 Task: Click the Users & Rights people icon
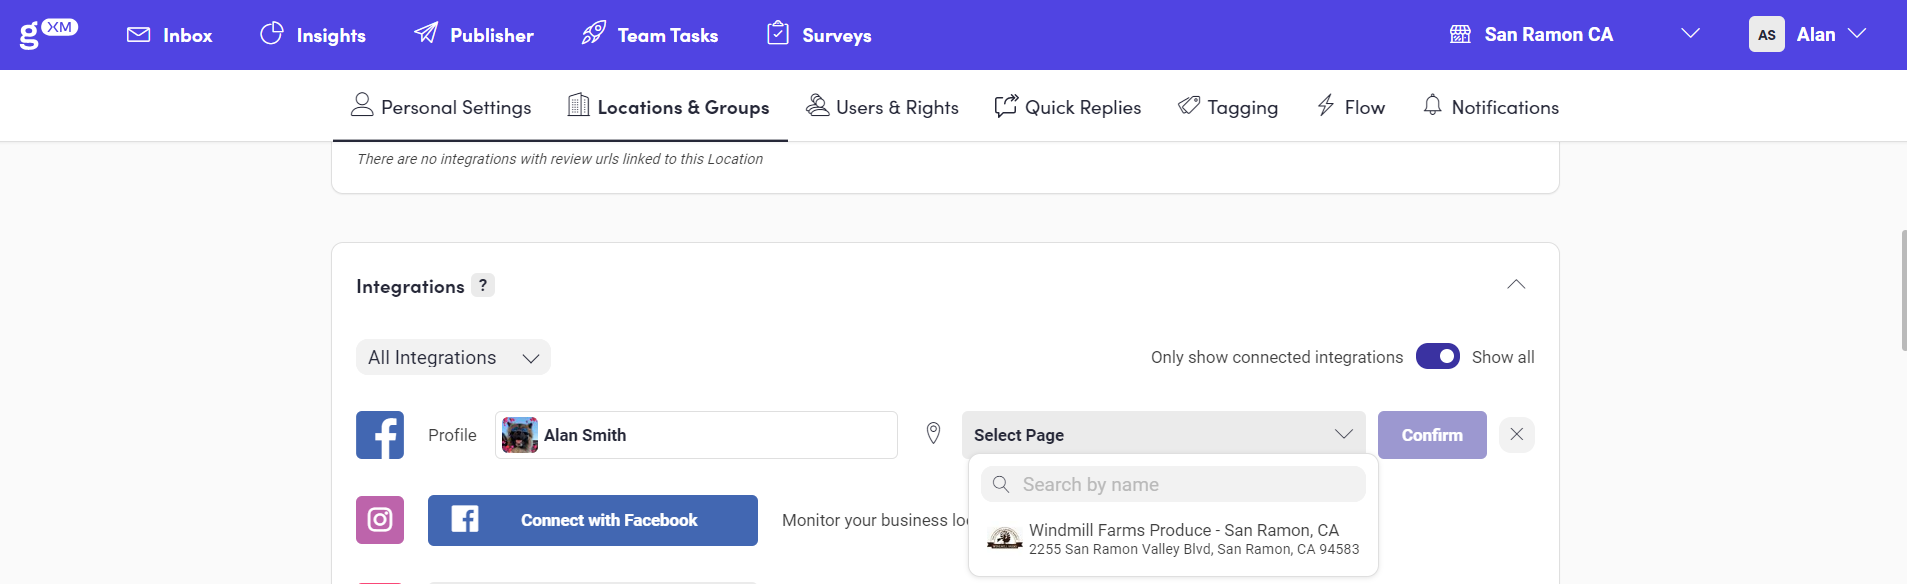(818, 105)
